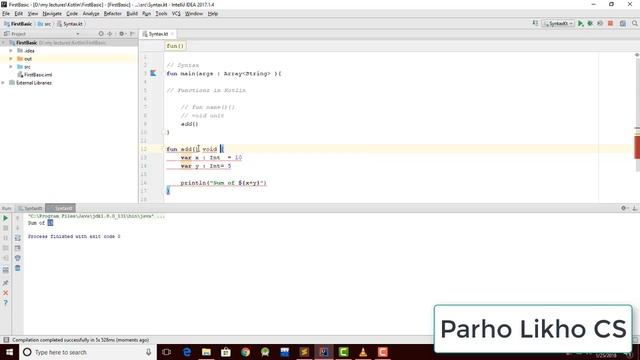
Task: Open the Tools menu
Action: click(x=161, y=13)
